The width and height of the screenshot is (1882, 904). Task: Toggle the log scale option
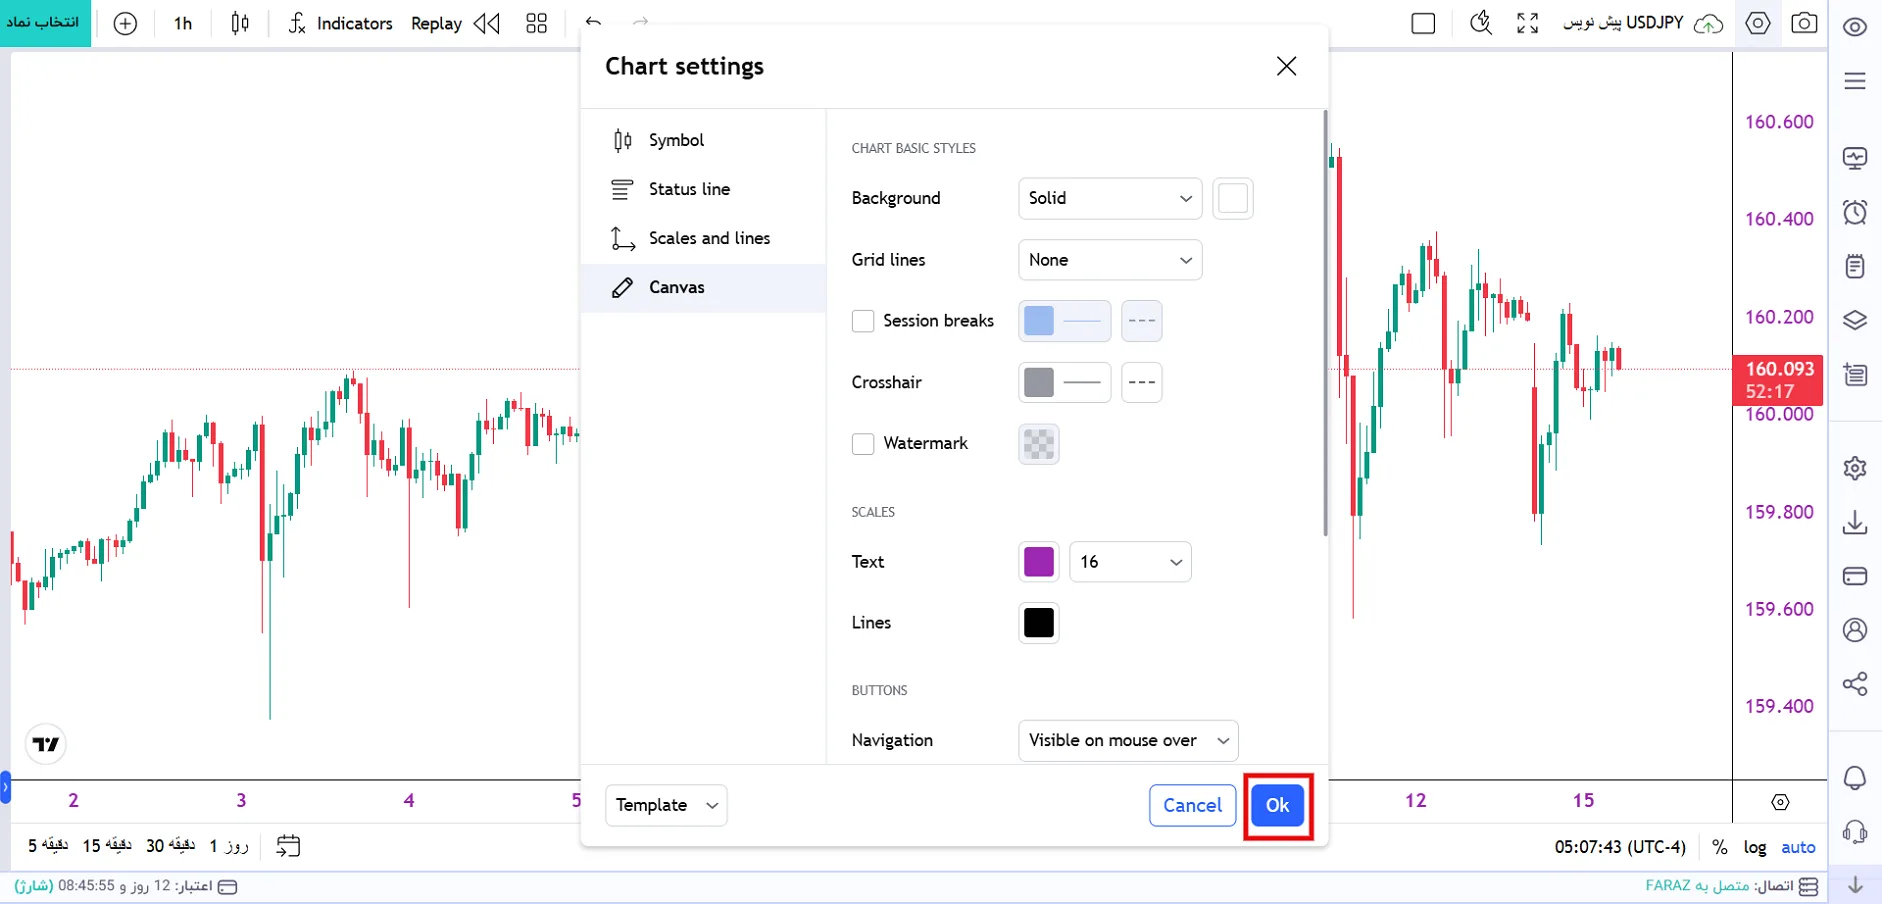tap(1755, 847)
